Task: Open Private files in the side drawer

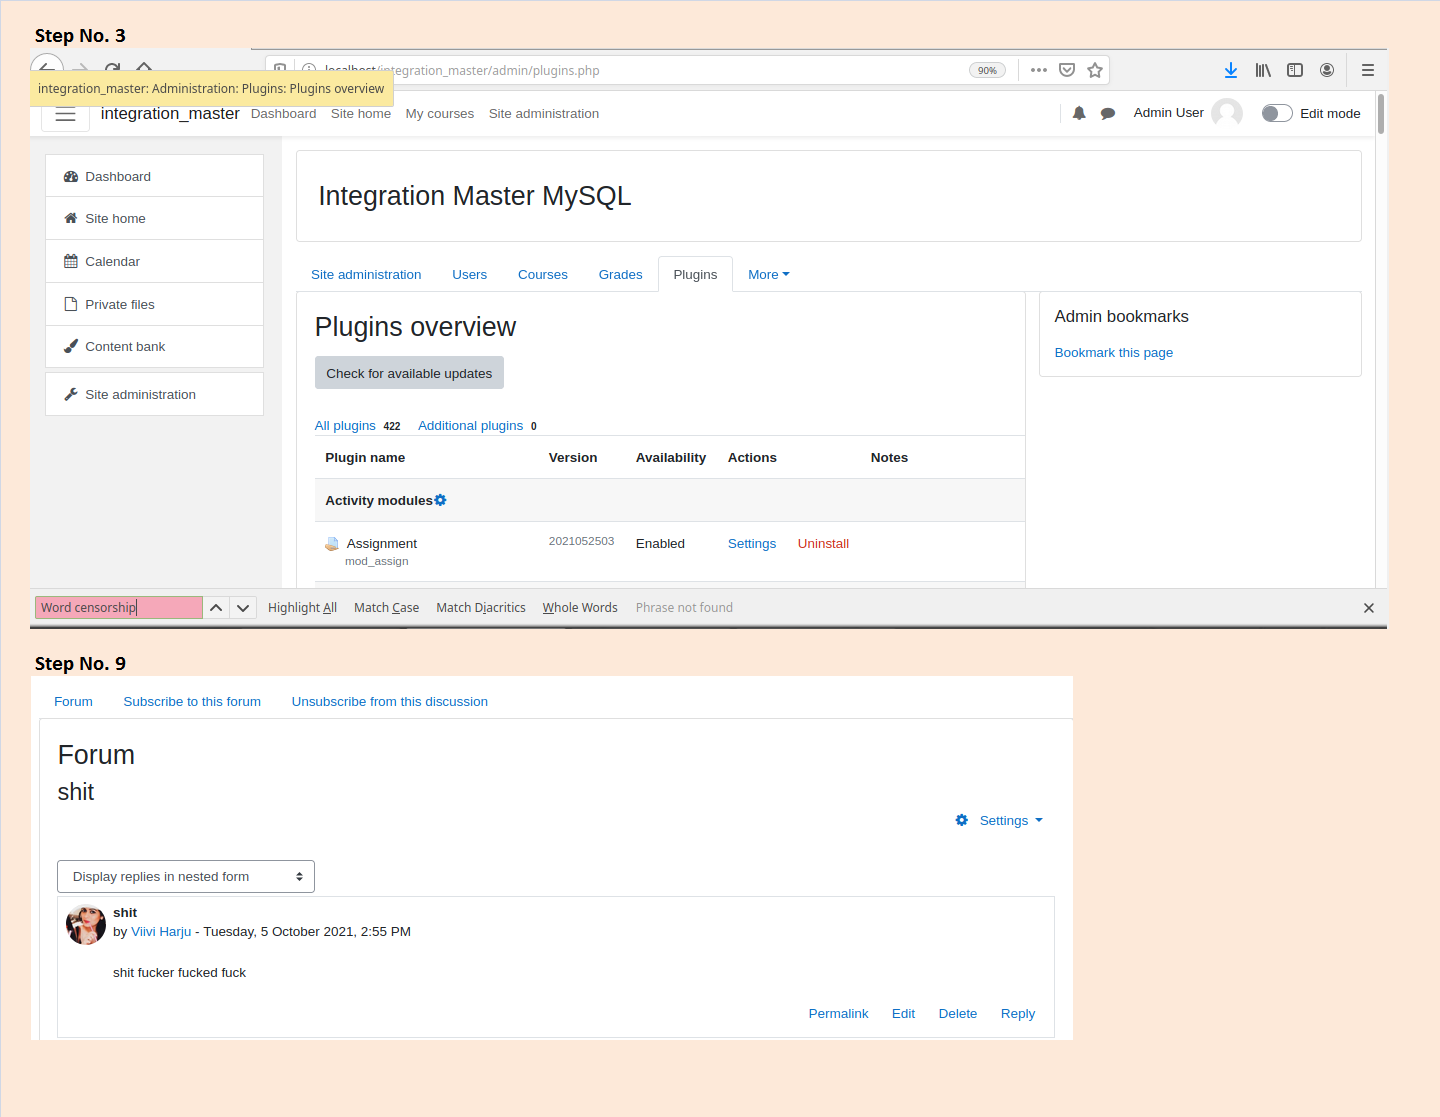Action: coord(154,304)
